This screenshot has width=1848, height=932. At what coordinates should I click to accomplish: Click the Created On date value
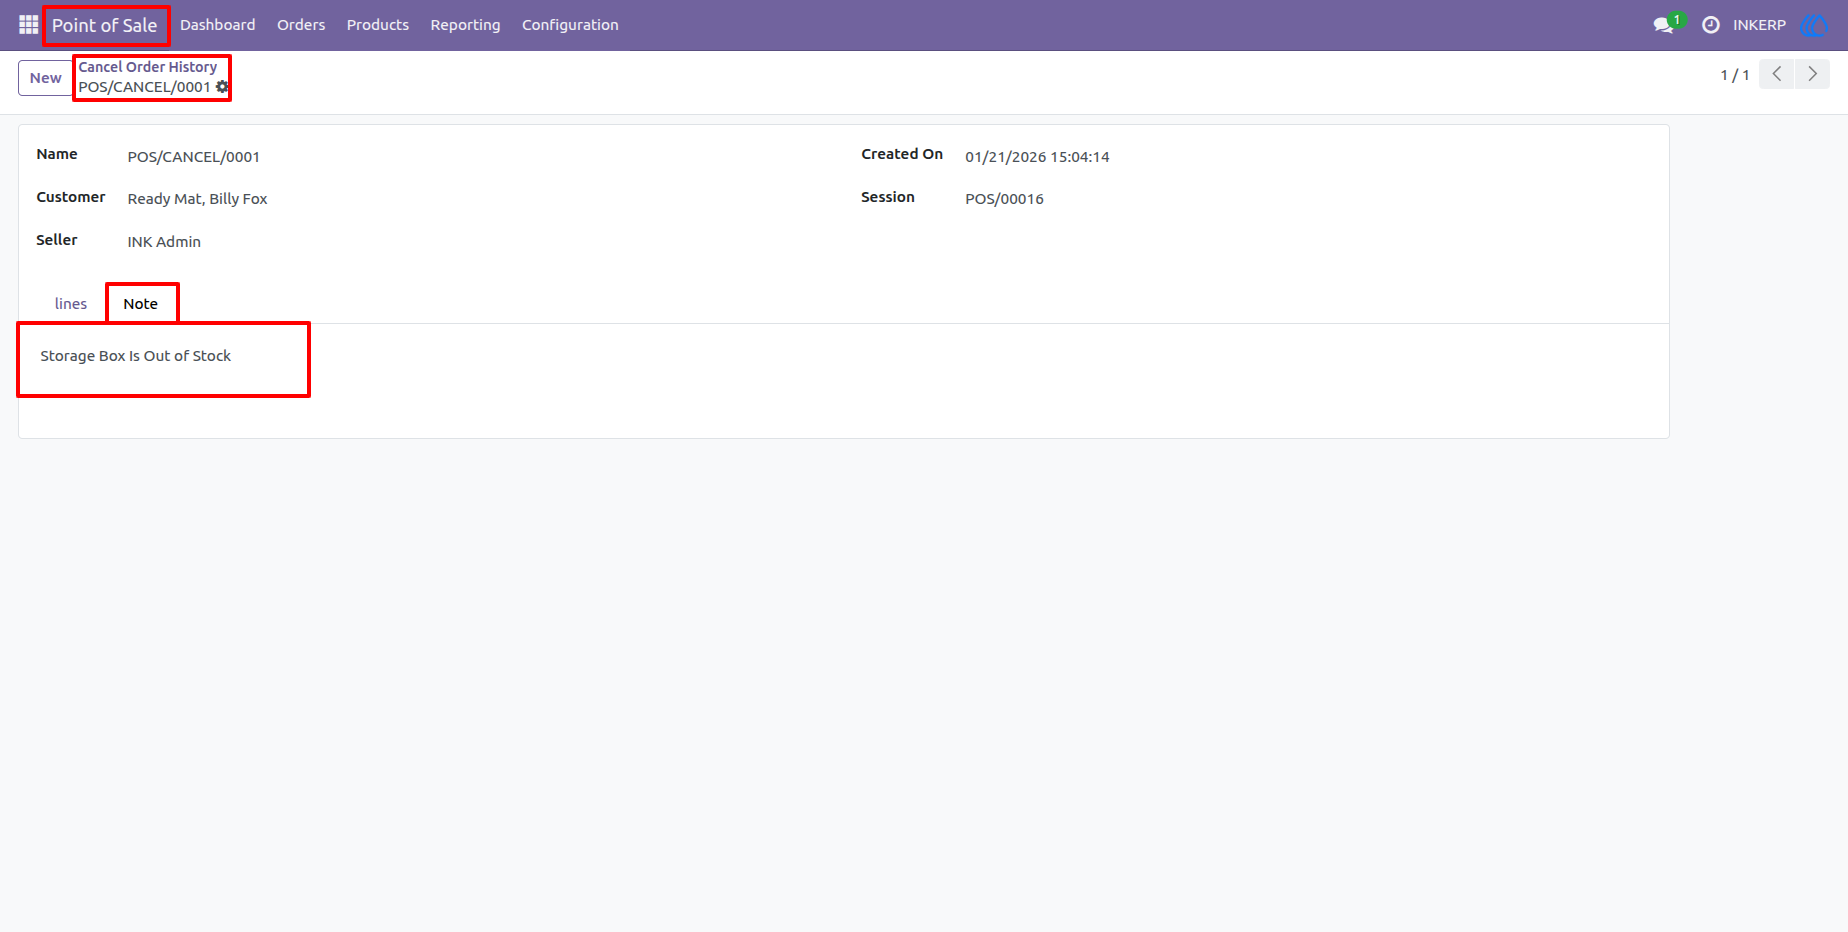coord(1037,157)
